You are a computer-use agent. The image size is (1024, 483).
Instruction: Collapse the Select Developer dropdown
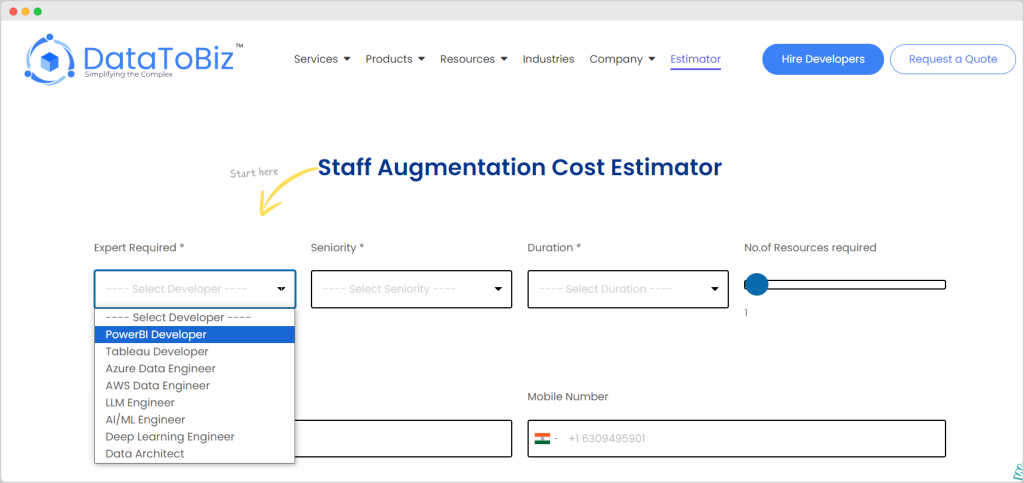coord(195,289)
